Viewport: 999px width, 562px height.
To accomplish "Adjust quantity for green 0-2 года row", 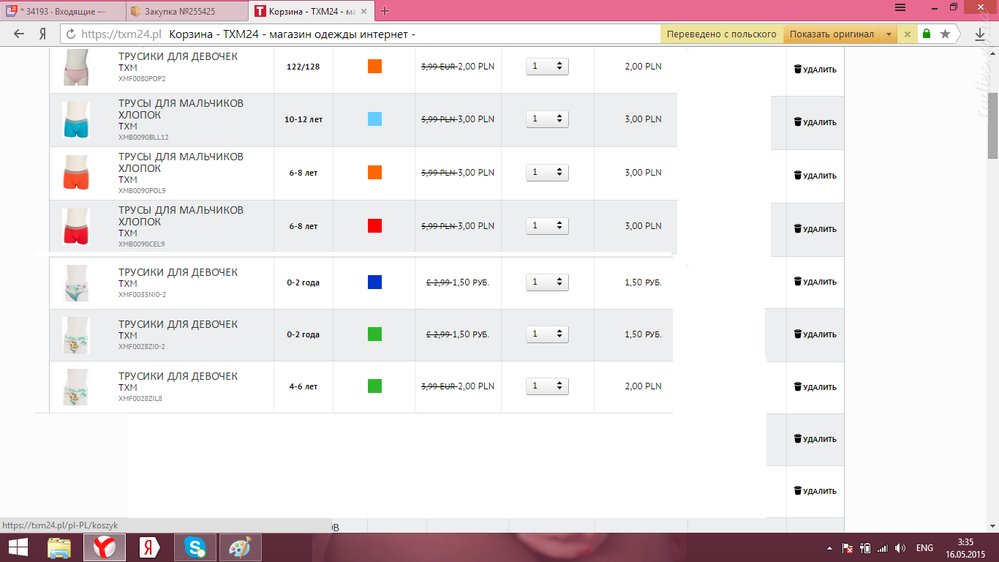I will [547, 335].
